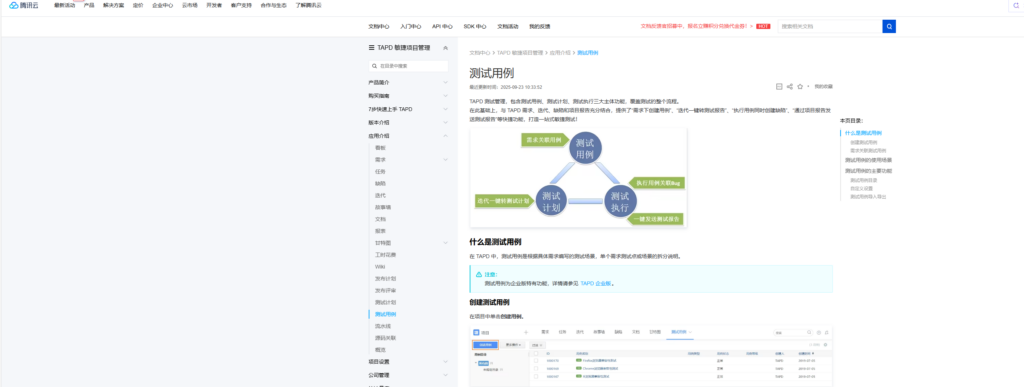1024x387 pixels.
Task: Open 客户支持 in top navigation
Action: [x=240, y=5]
